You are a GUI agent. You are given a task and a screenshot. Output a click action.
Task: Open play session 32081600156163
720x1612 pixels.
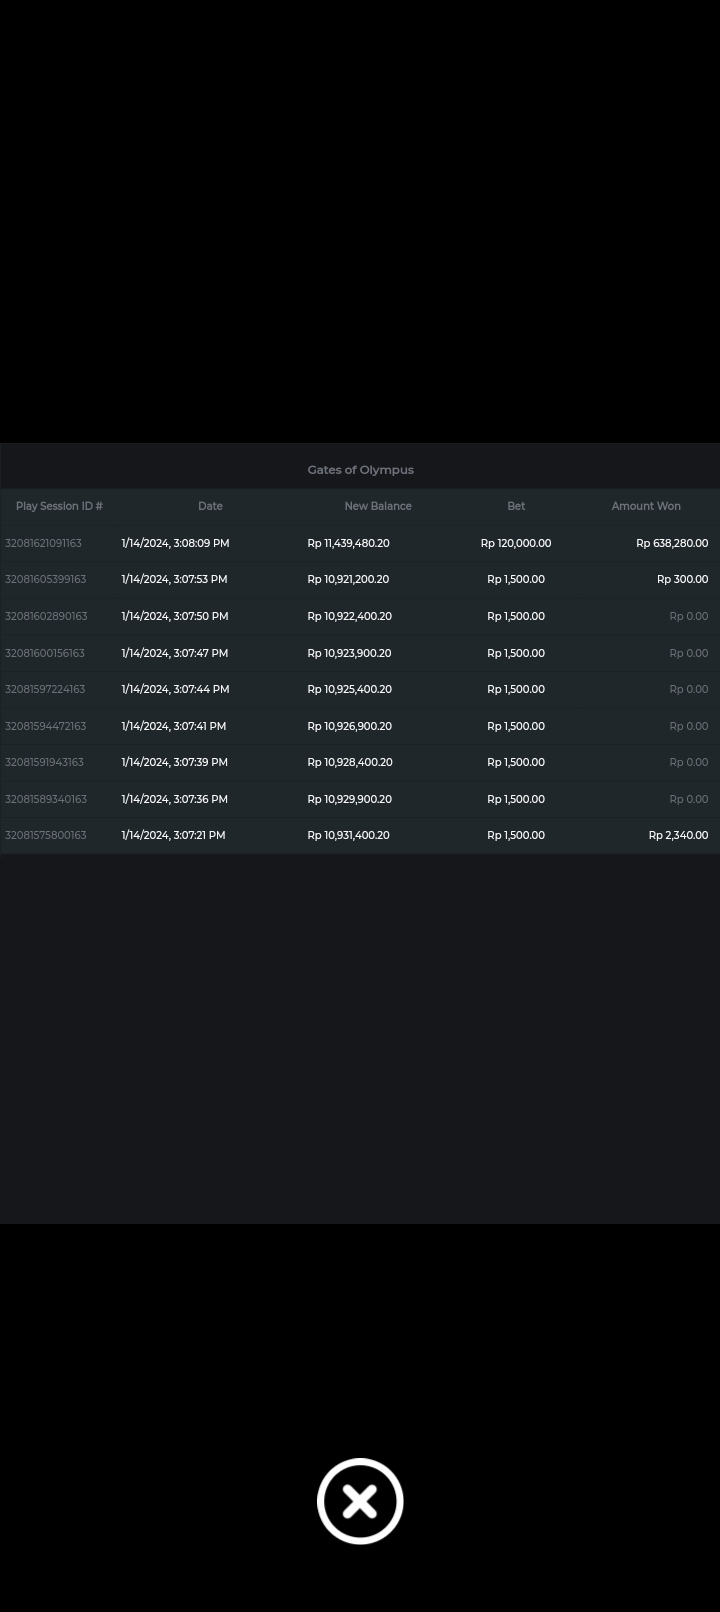(x=45, y=653)
